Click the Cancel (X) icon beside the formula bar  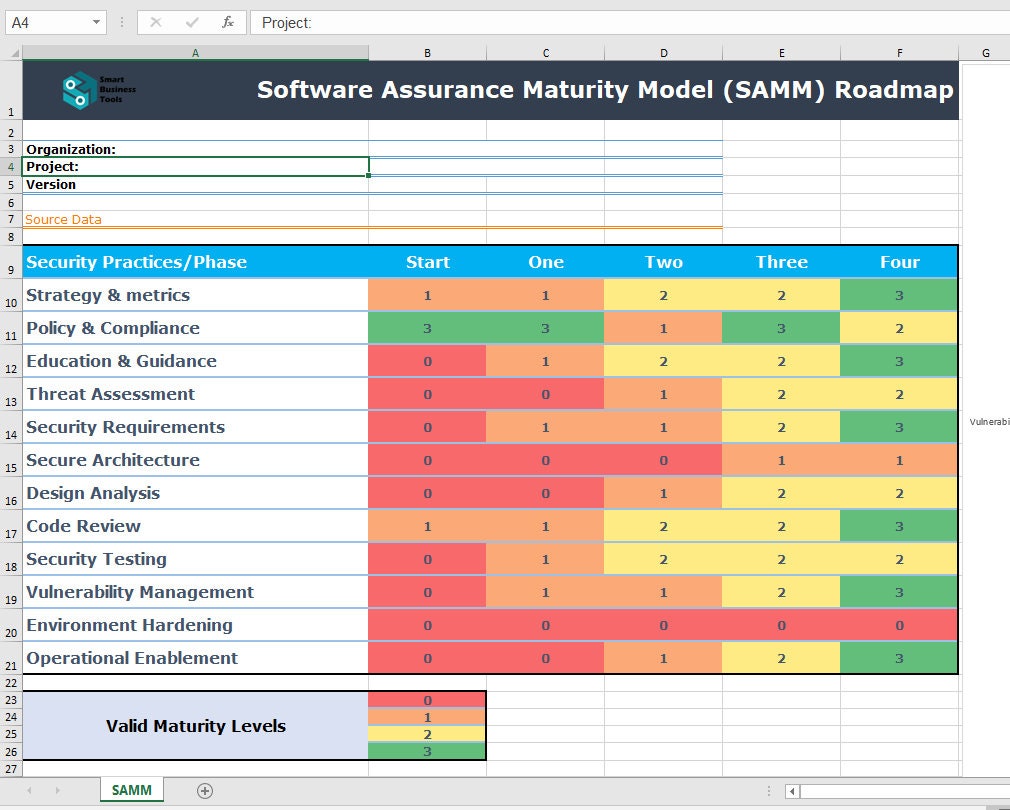point(158,22)
